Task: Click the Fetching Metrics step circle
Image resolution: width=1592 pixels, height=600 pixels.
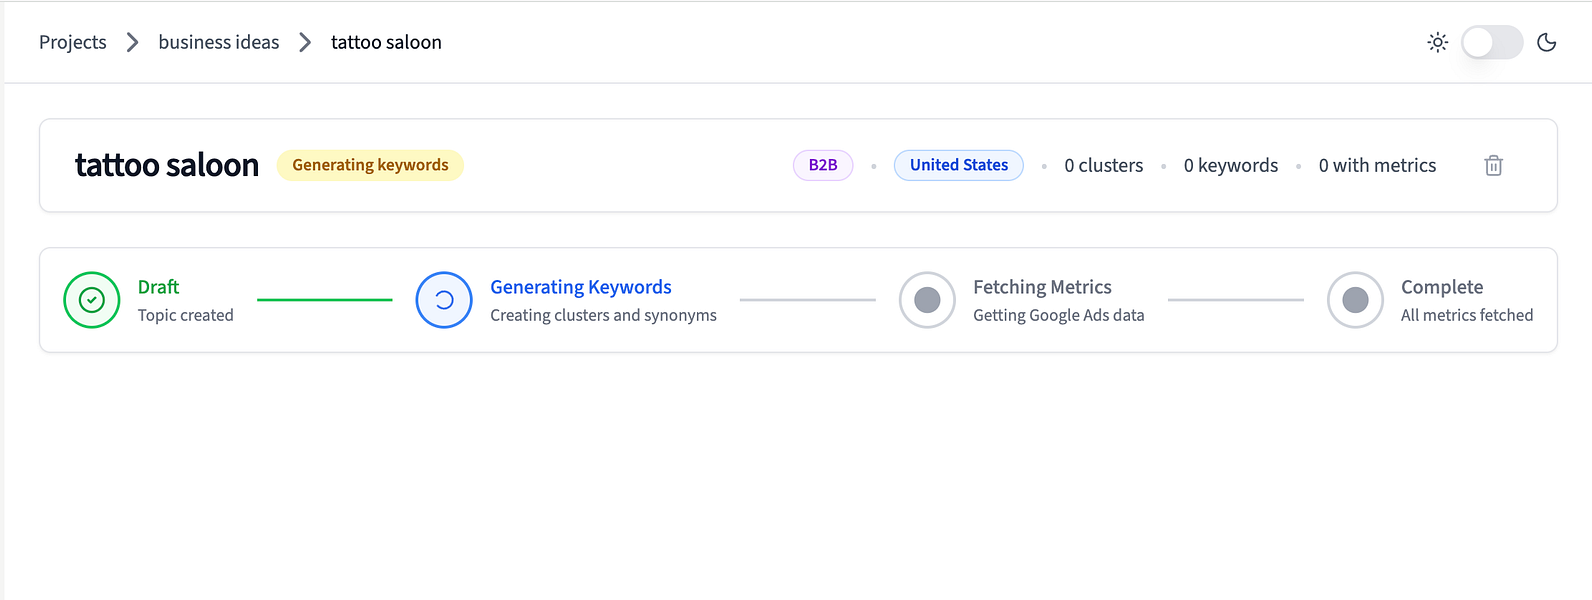Action: click(x=927, y=300)
